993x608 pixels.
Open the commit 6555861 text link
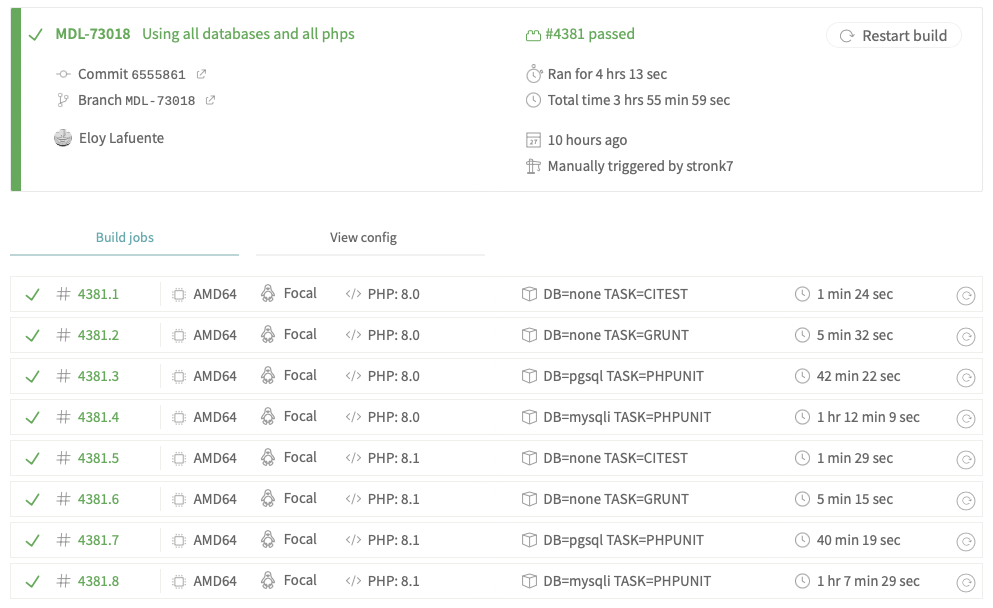(x=132, y=74)
